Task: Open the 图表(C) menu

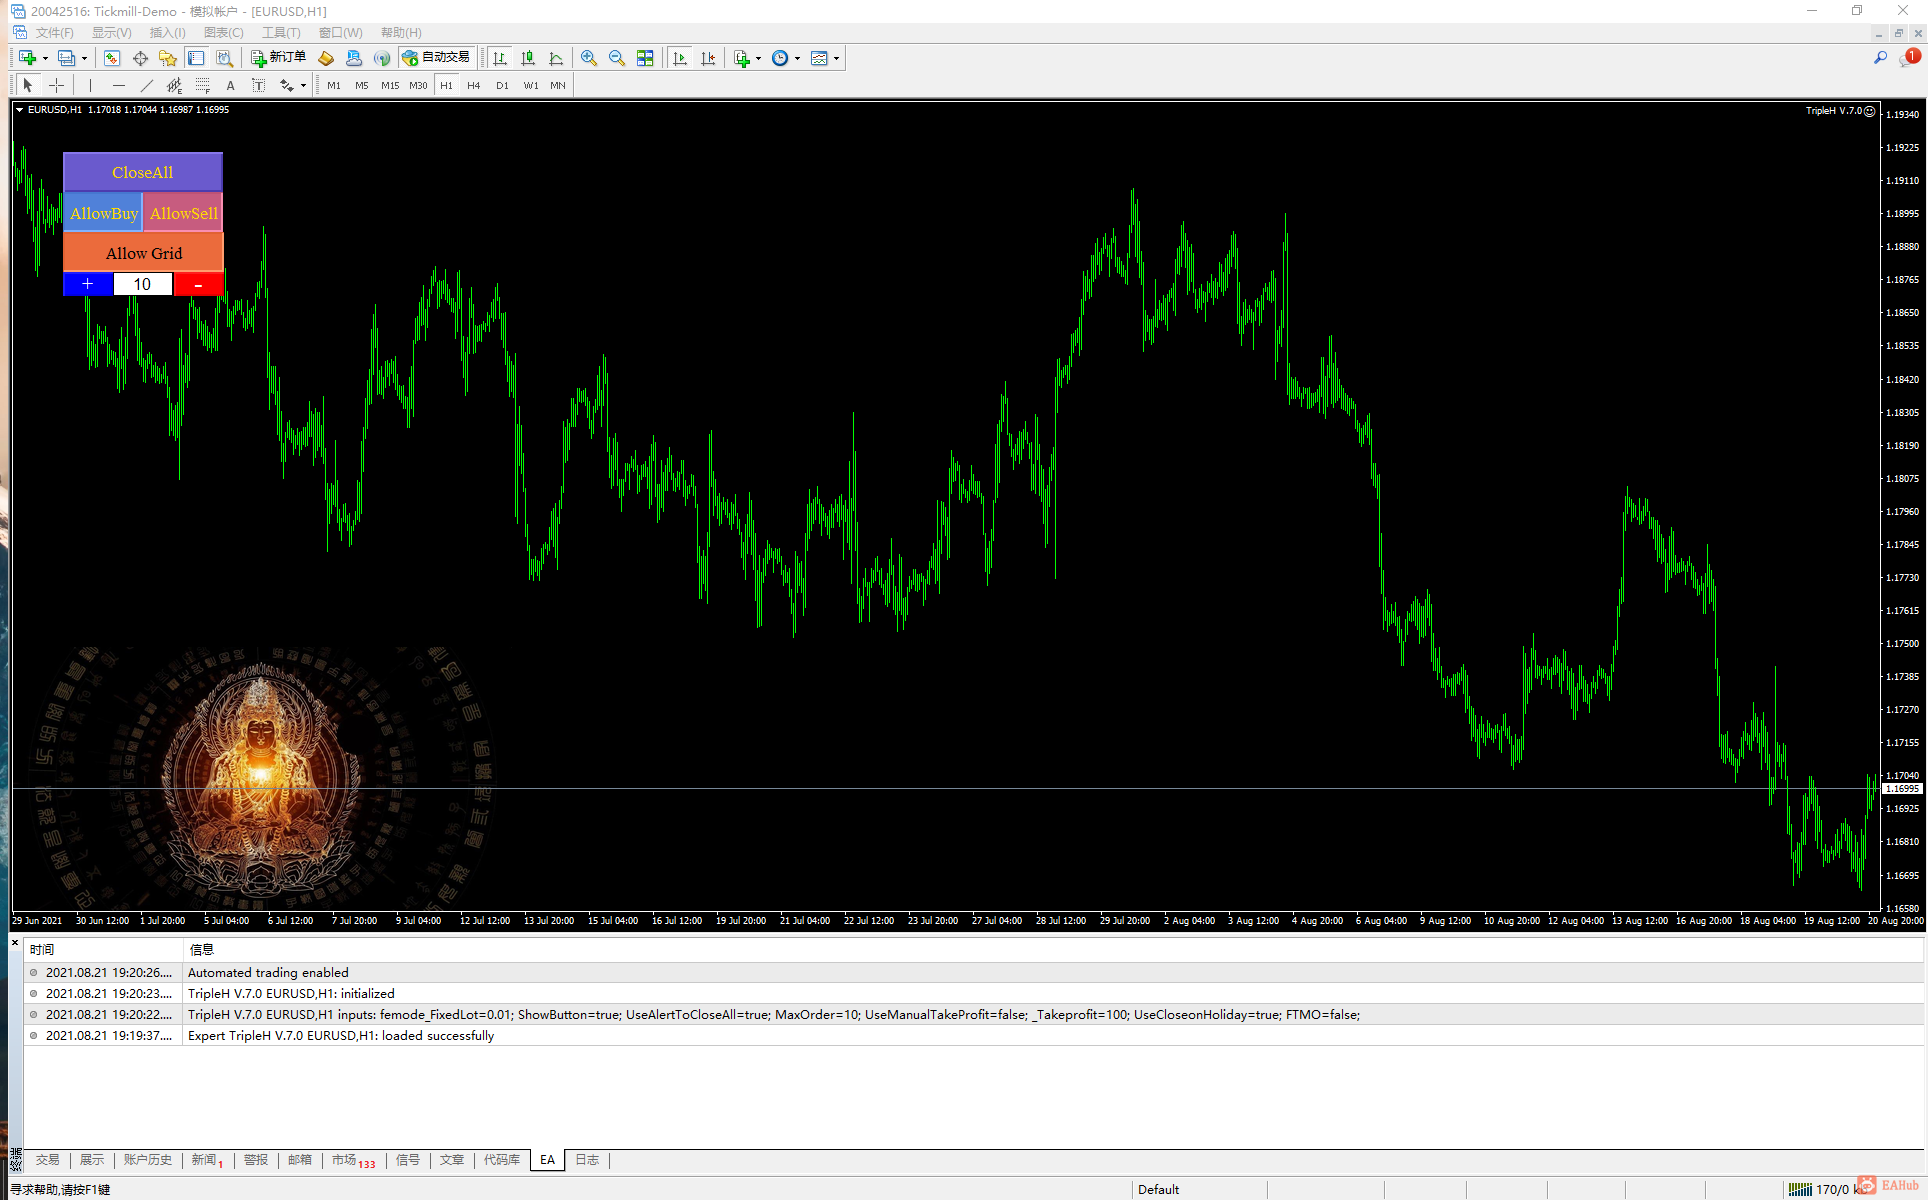Action: (x=224, y=32)
